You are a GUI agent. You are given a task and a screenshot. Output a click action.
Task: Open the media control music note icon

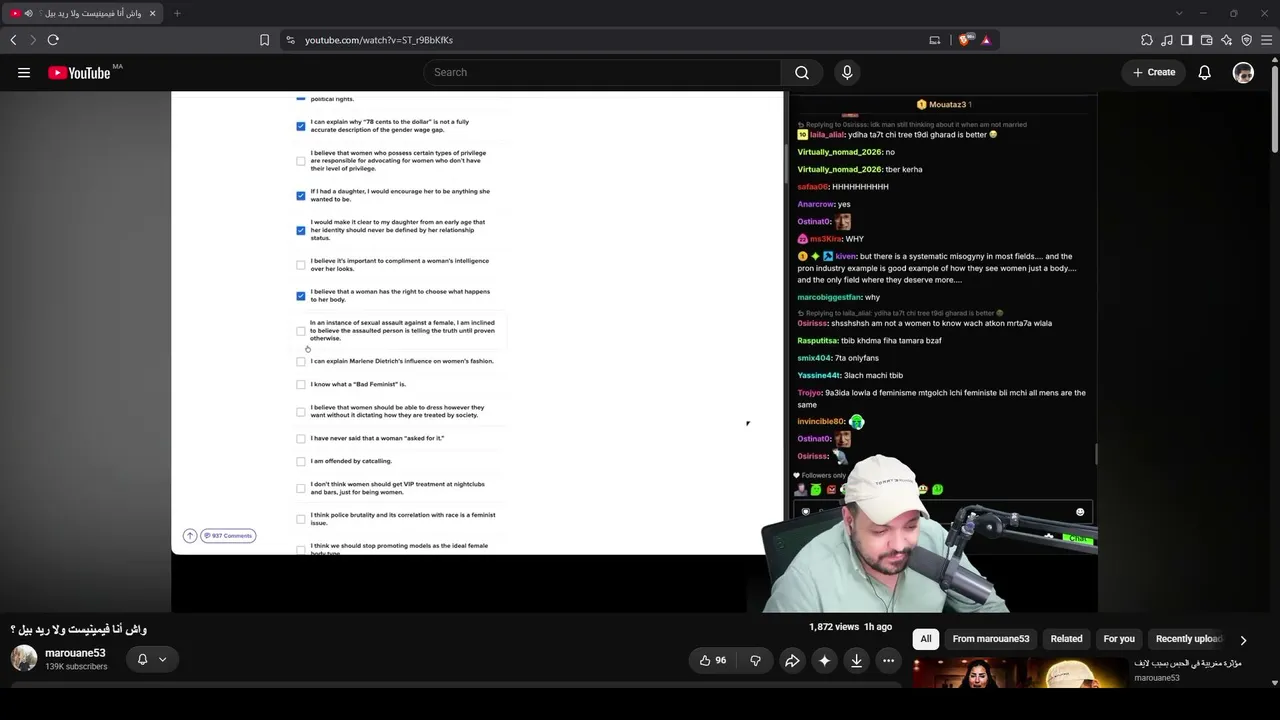[1167, 40]
